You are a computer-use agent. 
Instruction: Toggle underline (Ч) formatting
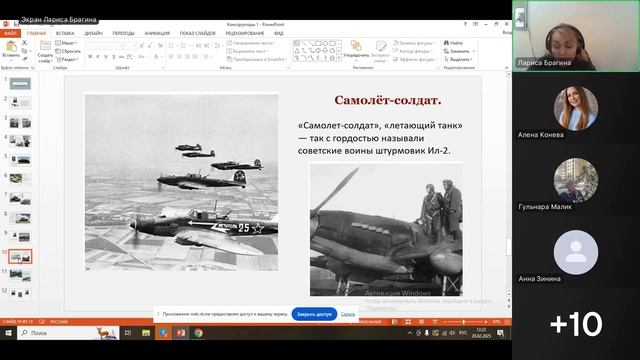(106, 57)
